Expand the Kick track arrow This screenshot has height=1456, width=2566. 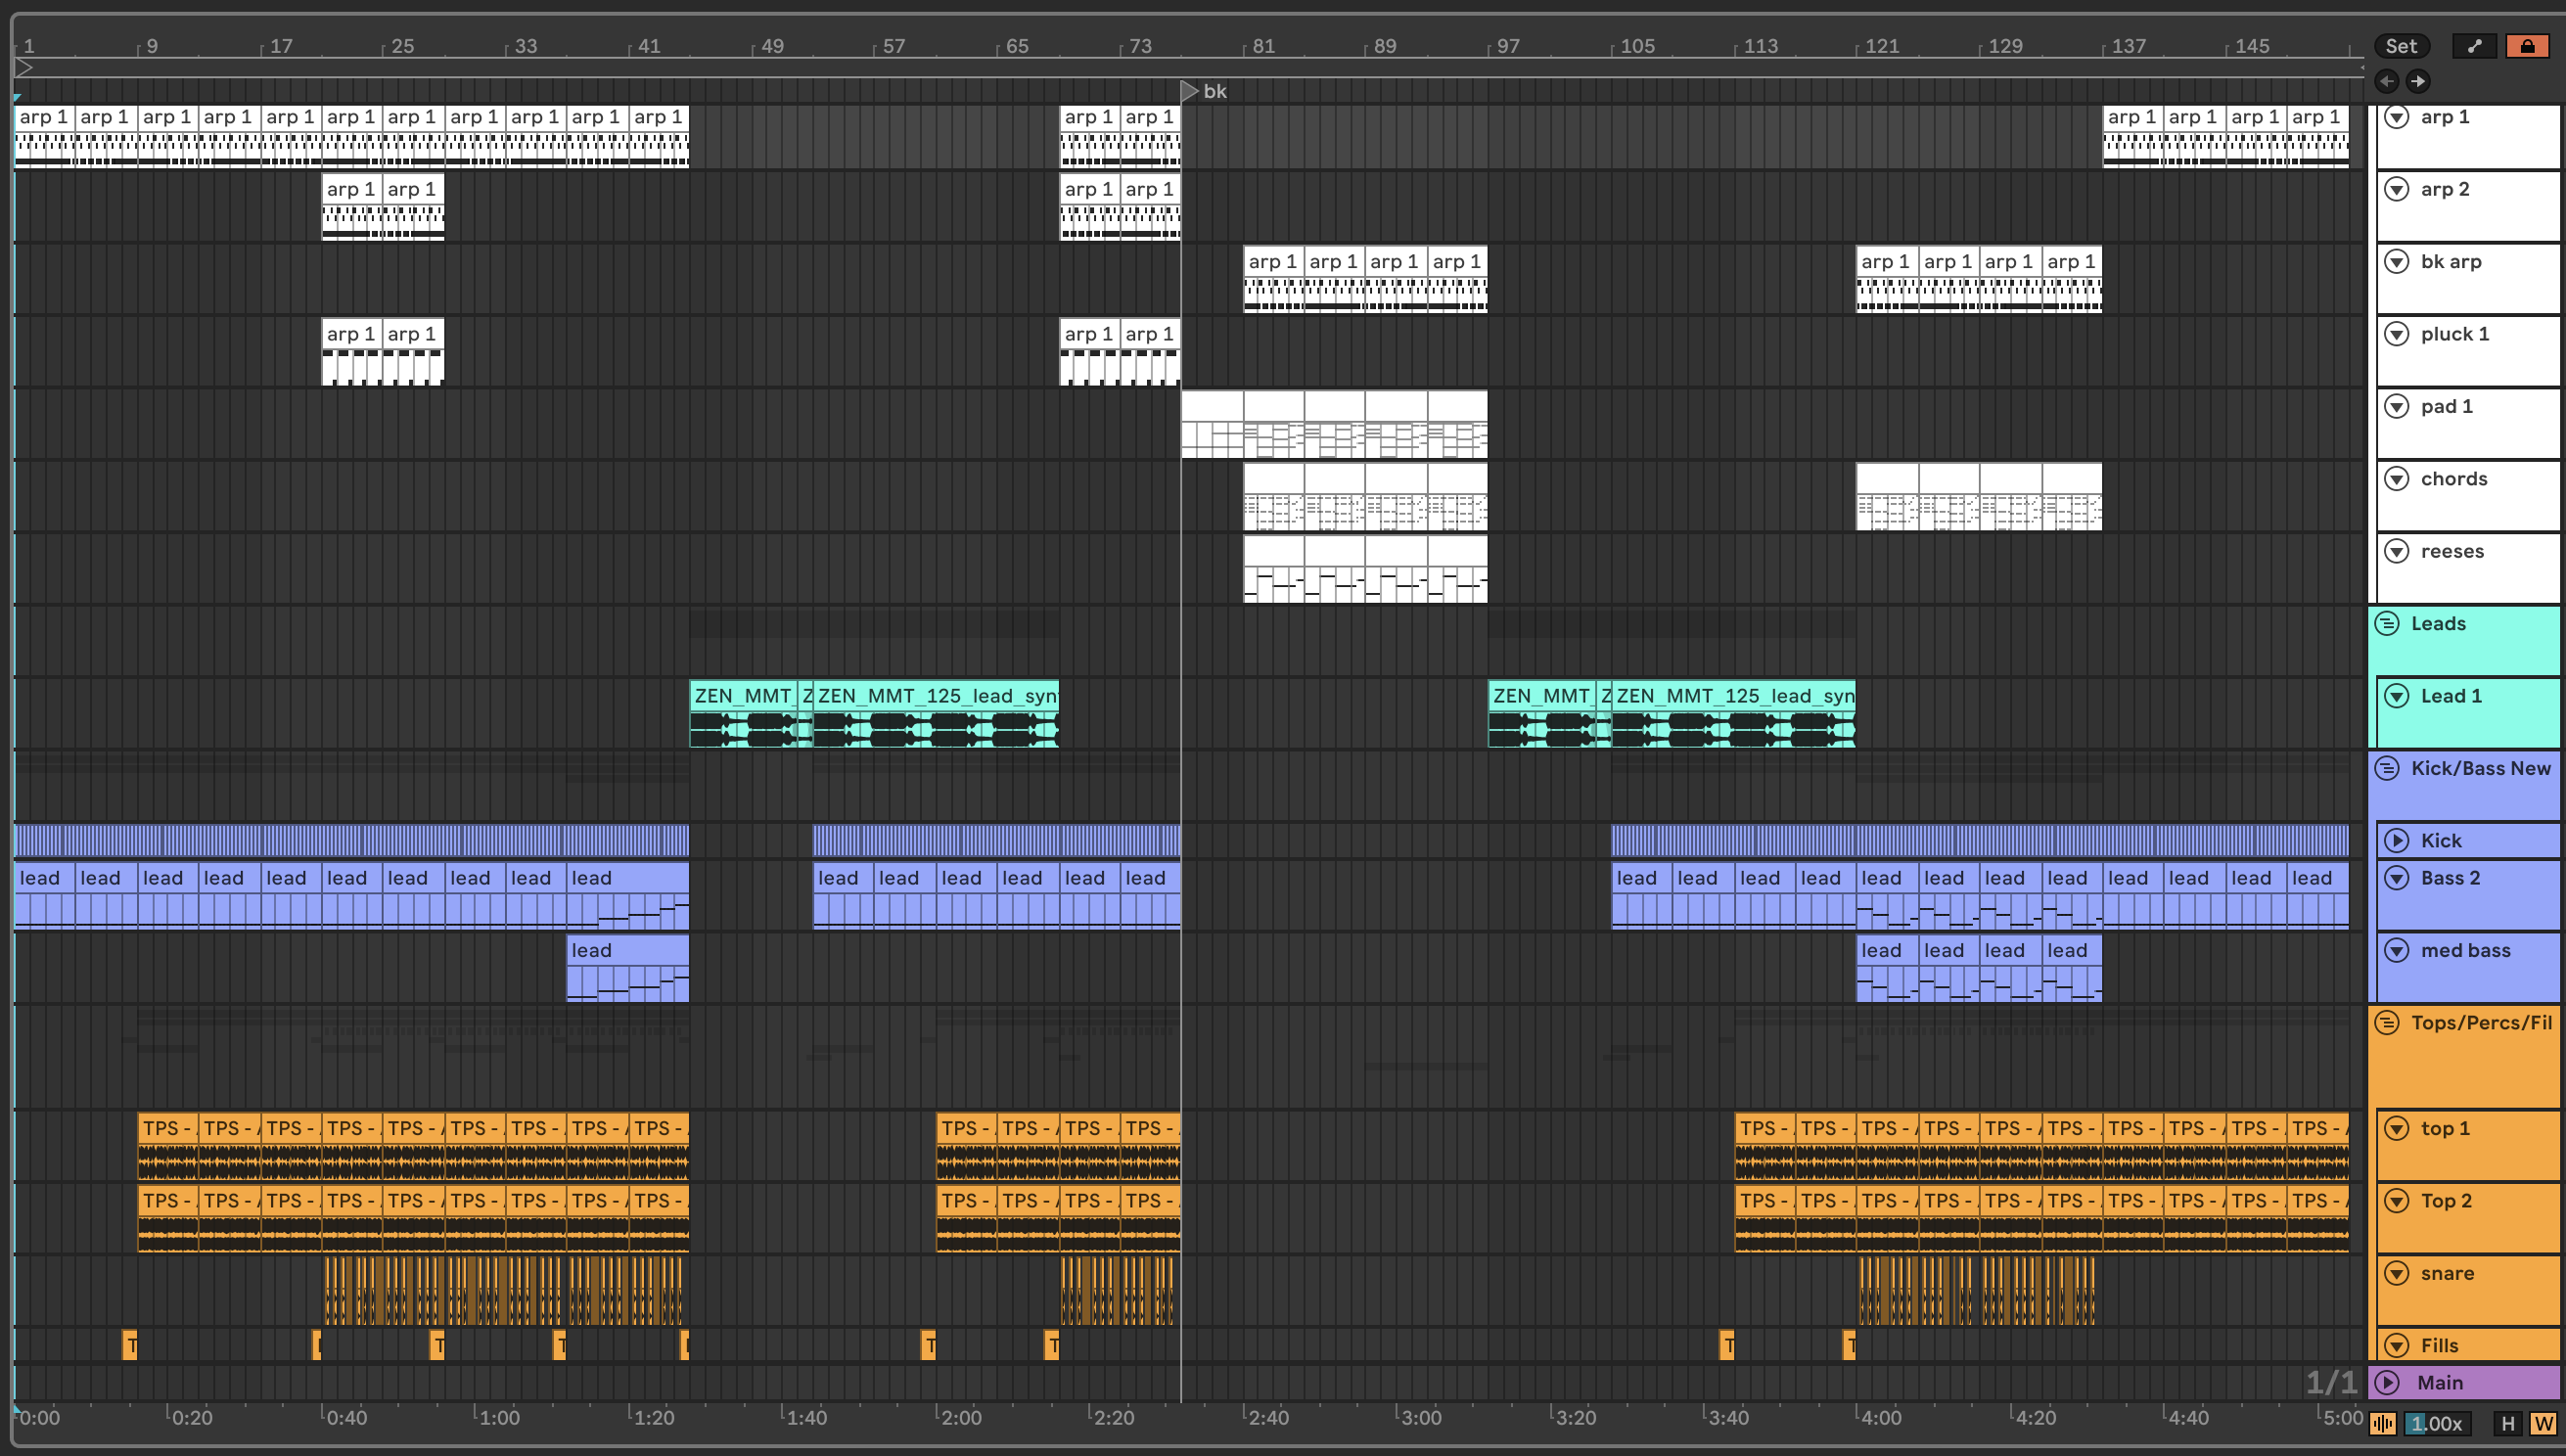pyautogui.click(x=2397, y=841)
